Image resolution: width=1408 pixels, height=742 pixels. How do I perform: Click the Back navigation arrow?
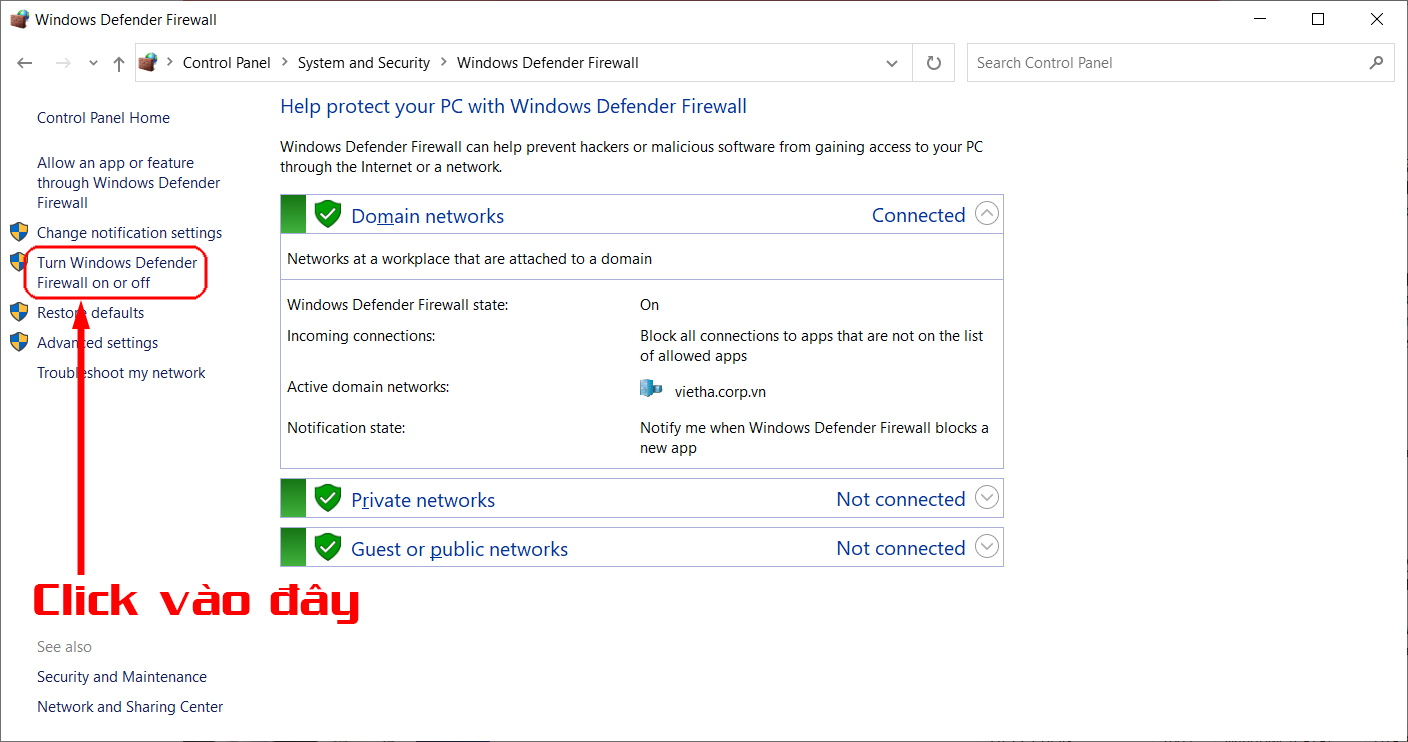coord(26,63)
